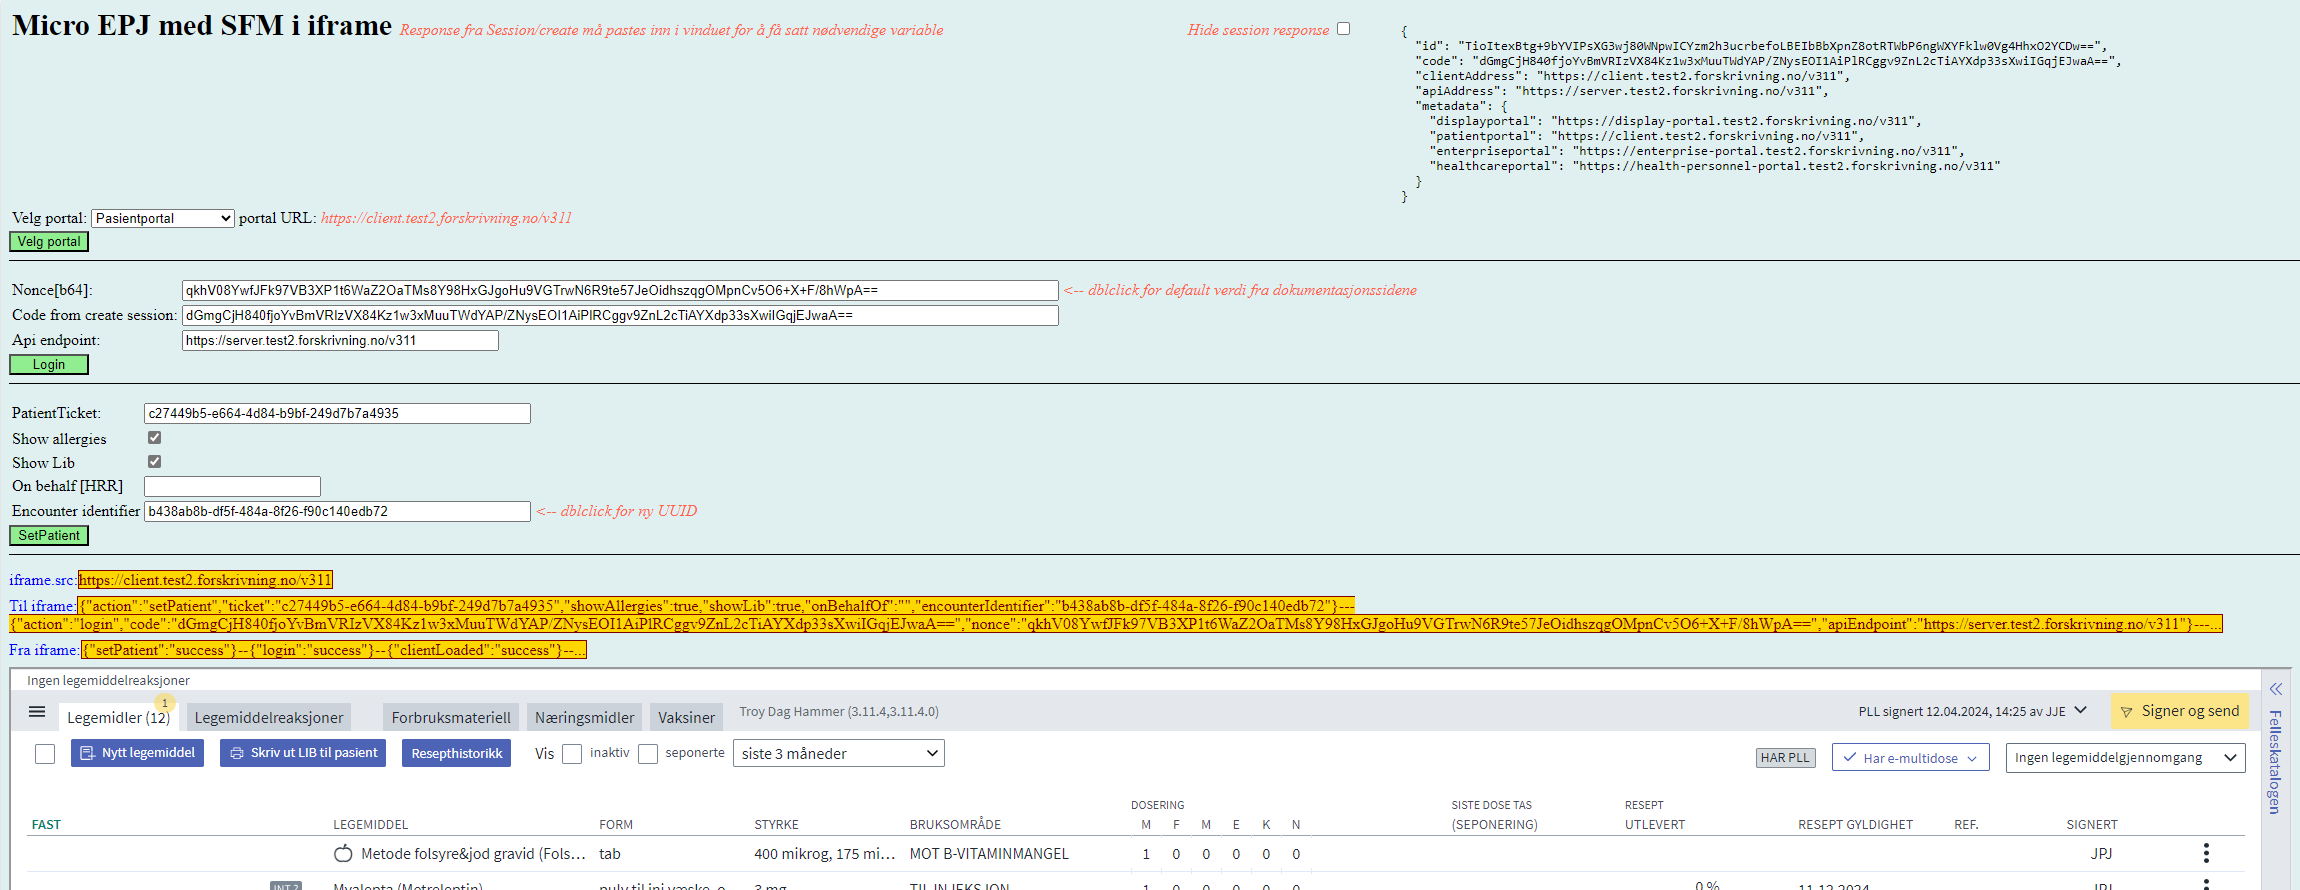This screenshot has height=890, width=2300.
Task: Open kebab menu for Metode folsyre row
Action: click(x=2206, y=853)
